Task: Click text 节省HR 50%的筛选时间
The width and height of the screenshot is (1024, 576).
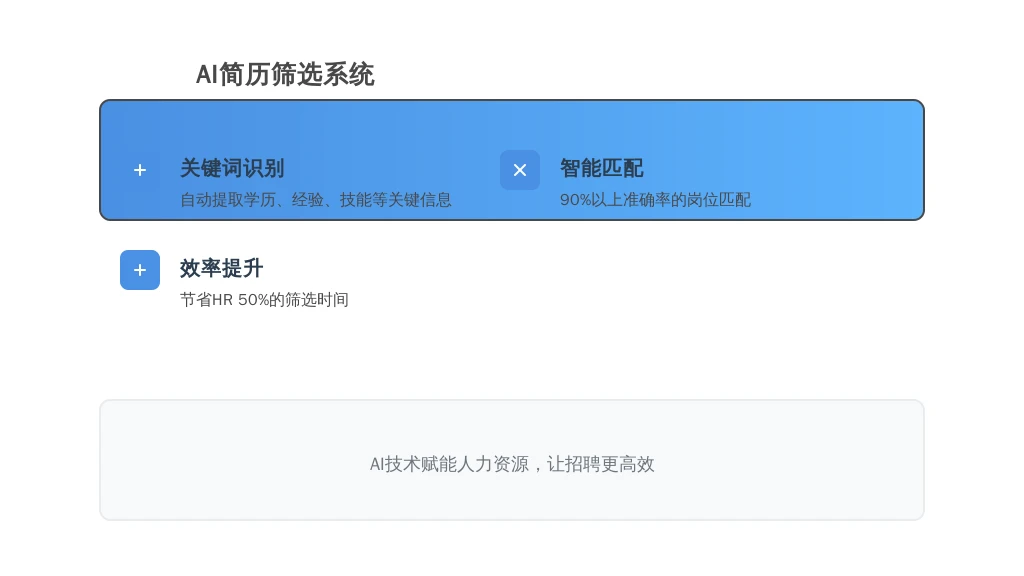Action: coord(264,300)
